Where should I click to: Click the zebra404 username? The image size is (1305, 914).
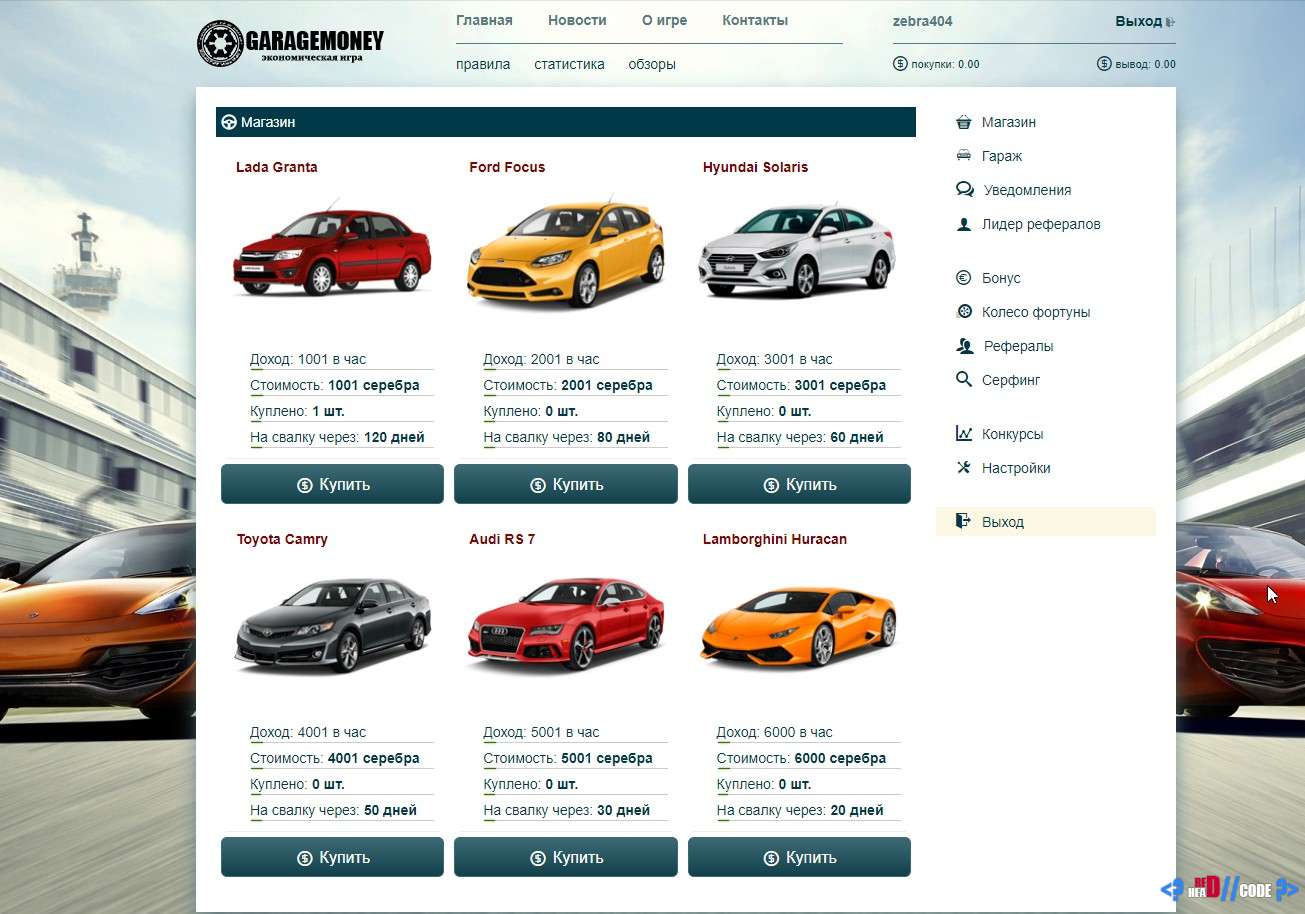[922, 21]
